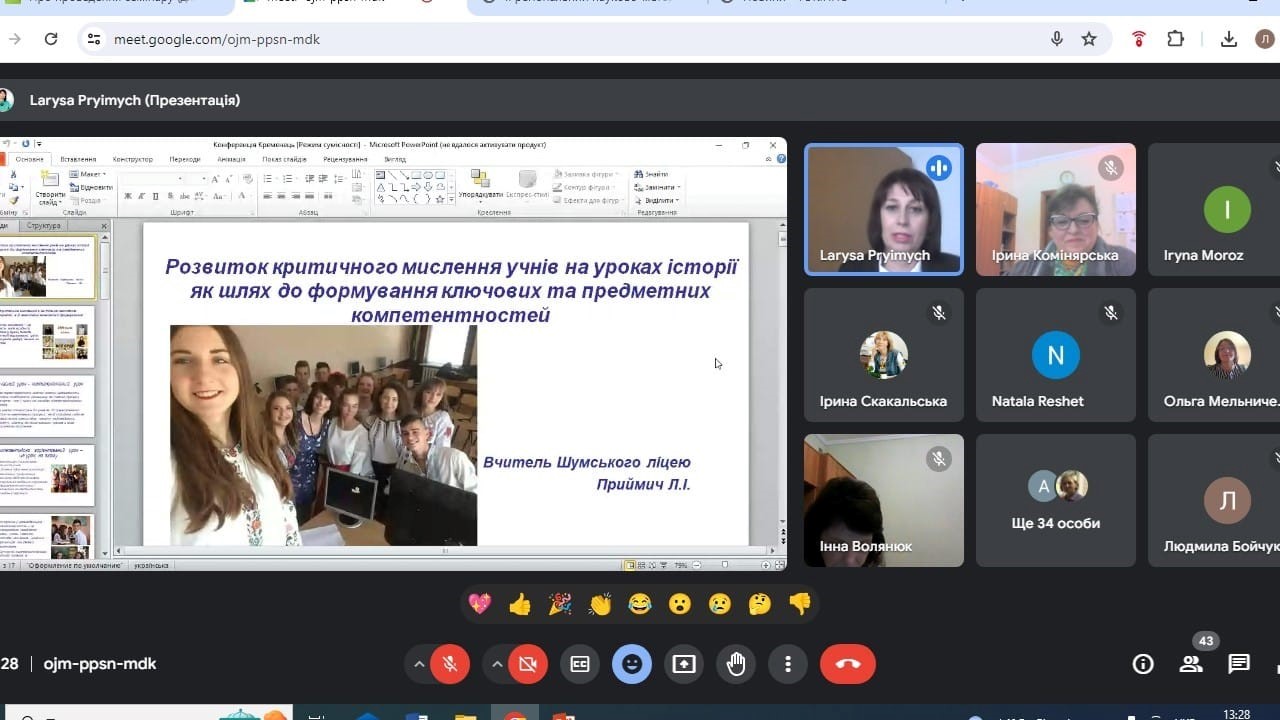Click the 'Ще 34 особи' tile

click(x=1055, y=500)
